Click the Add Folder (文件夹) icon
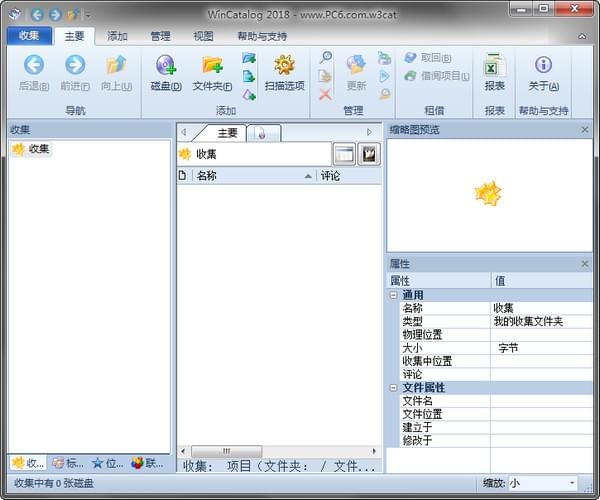 pos(212,67)
